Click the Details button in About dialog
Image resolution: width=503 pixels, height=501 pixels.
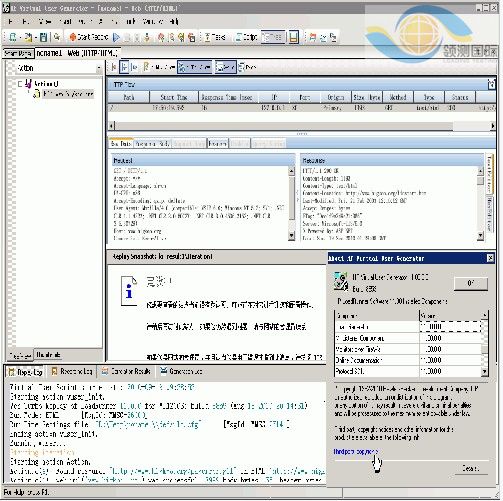point(471,468)
